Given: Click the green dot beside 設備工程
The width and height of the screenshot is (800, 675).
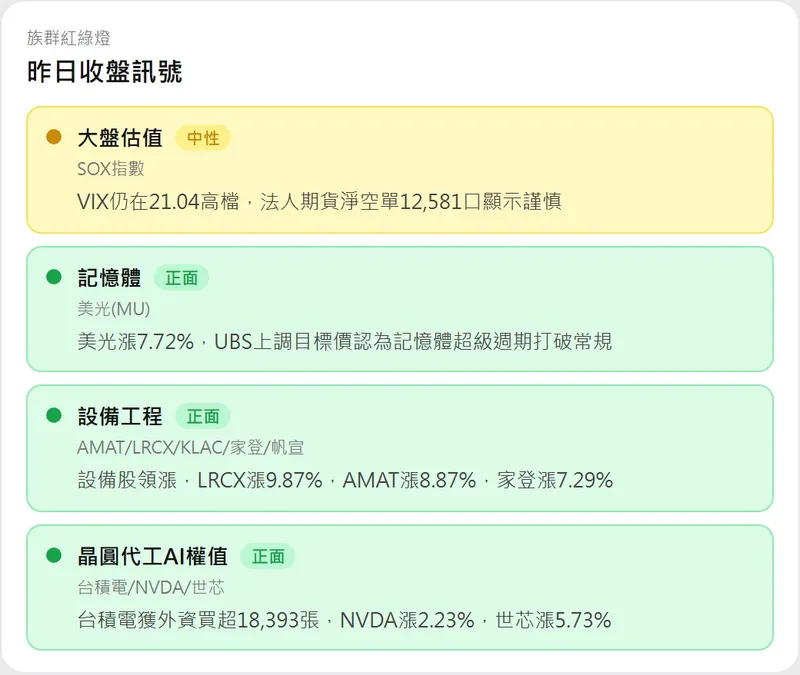Looking at the screenshot, I should tap(55, 415).
